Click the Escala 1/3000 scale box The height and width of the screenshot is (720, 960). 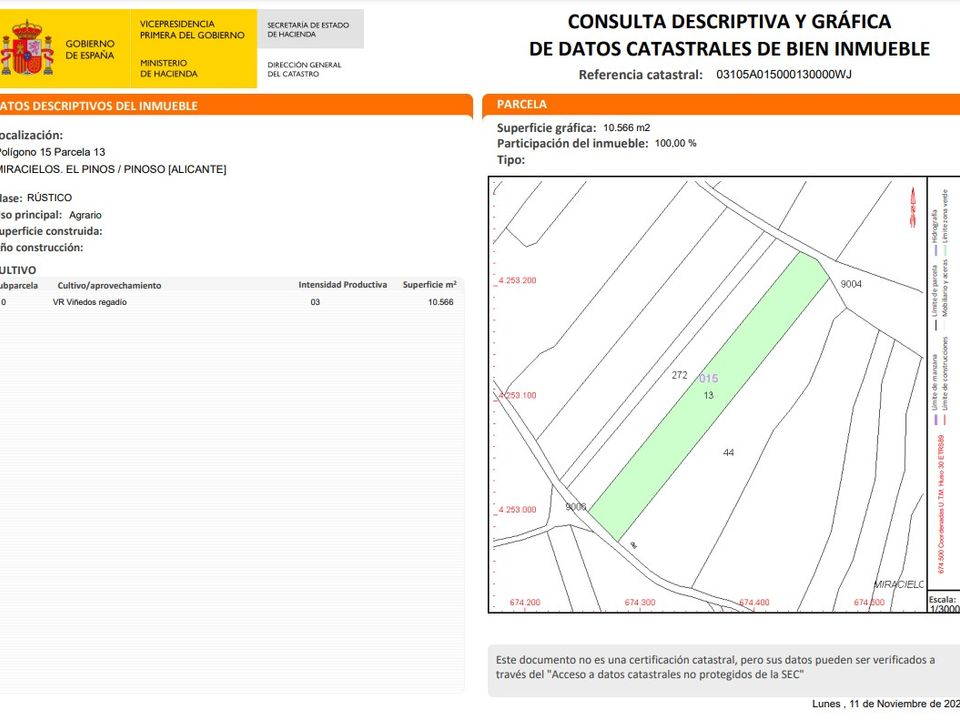click(943, 604)
